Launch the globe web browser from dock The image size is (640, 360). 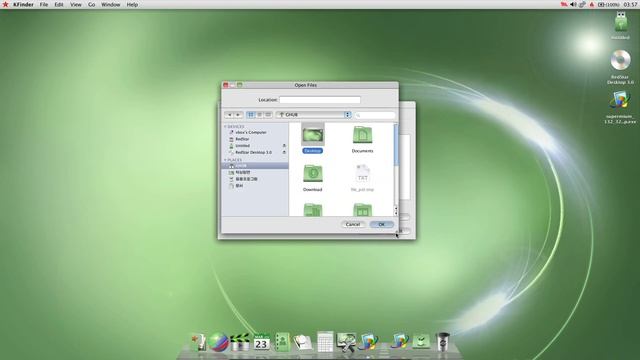pyautogui.click(x=219, y=342)
